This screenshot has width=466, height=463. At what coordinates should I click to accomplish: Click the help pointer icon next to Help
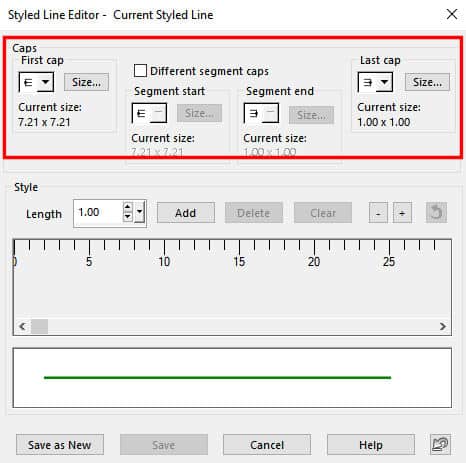pos(440,444)
